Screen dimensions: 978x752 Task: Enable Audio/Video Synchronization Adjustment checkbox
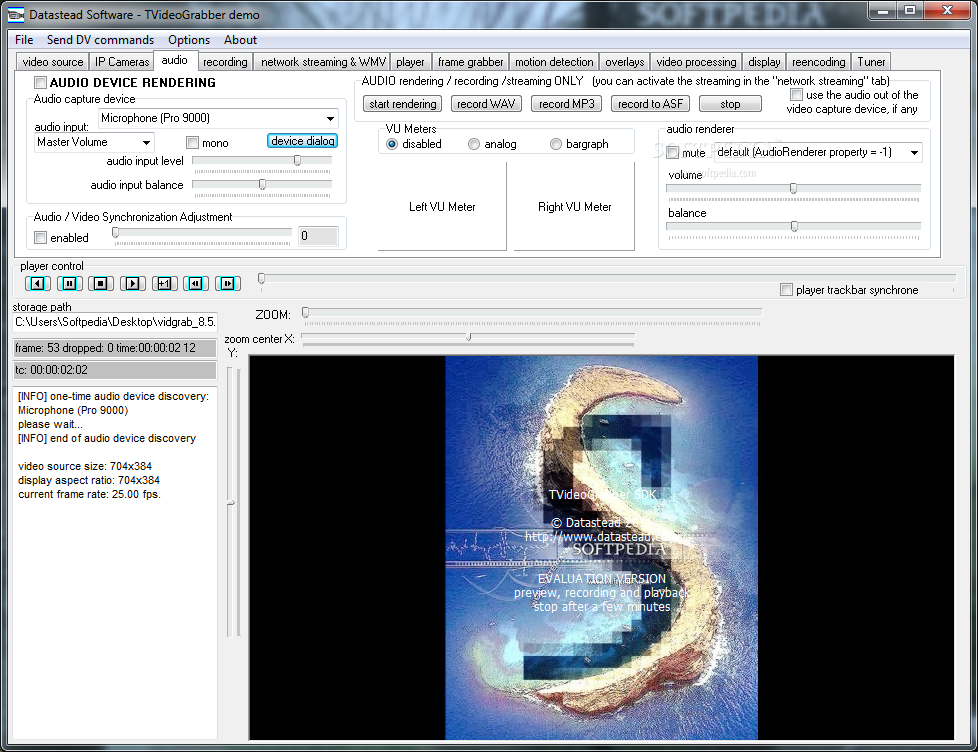41,238
